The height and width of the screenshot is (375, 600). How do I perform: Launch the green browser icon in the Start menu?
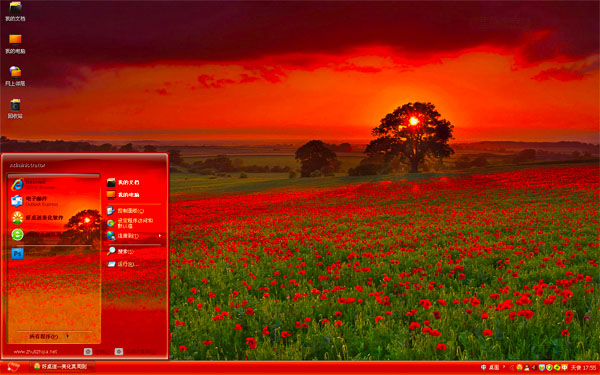coord(17,234)
